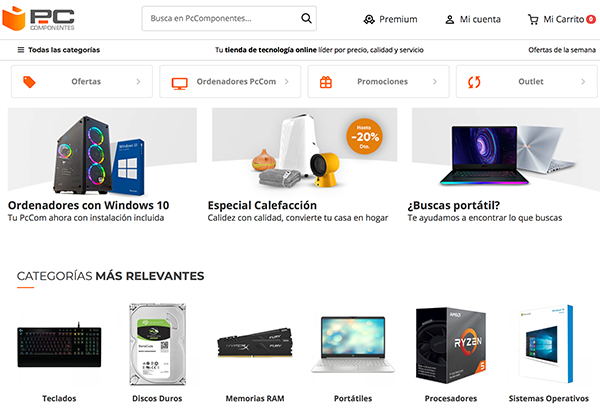The image size is (600, 419).
Task: Expand the Promociones chevron arrow
Action: [435, 82]
